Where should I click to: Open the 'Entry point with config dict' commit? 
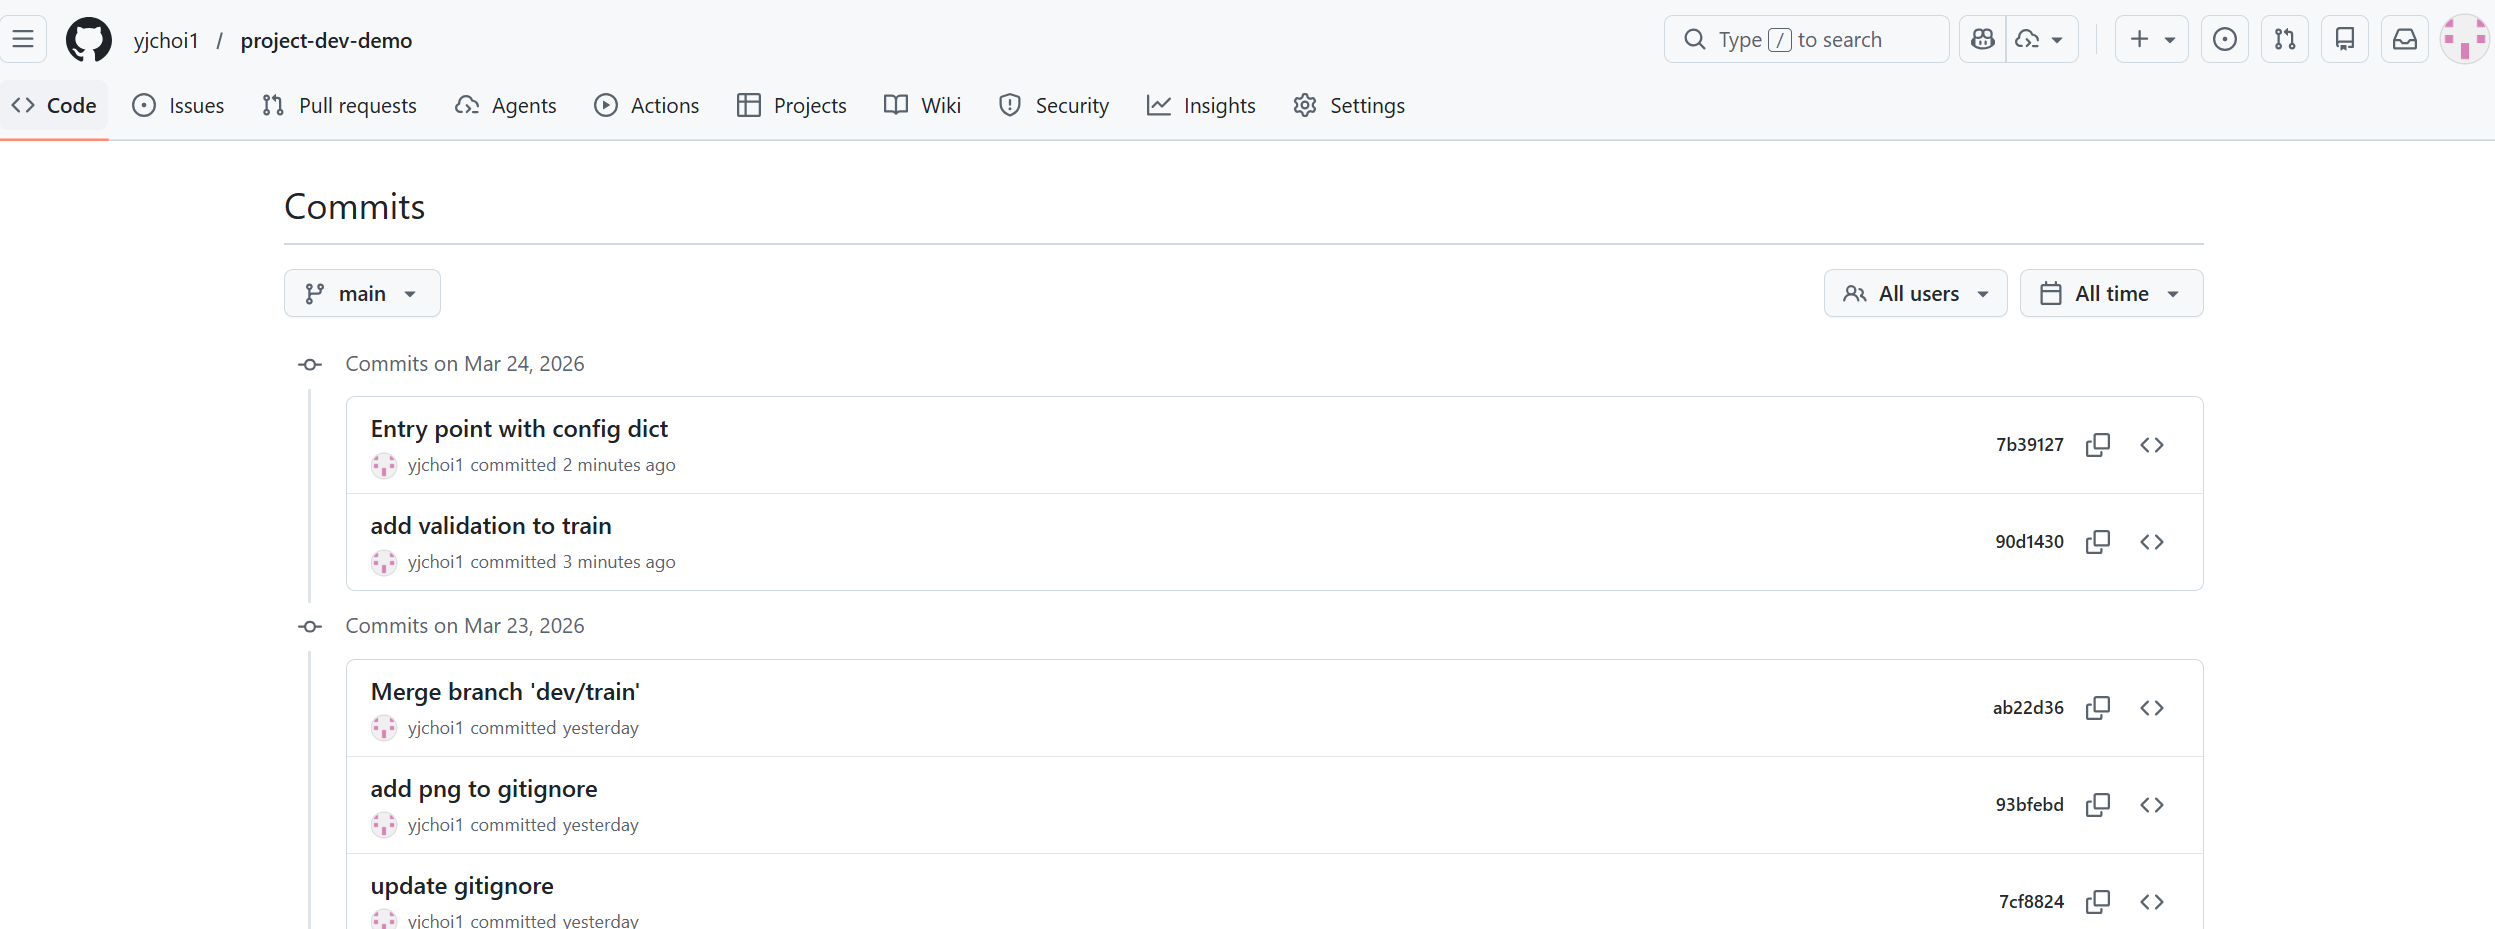click(x=518, y=428)
